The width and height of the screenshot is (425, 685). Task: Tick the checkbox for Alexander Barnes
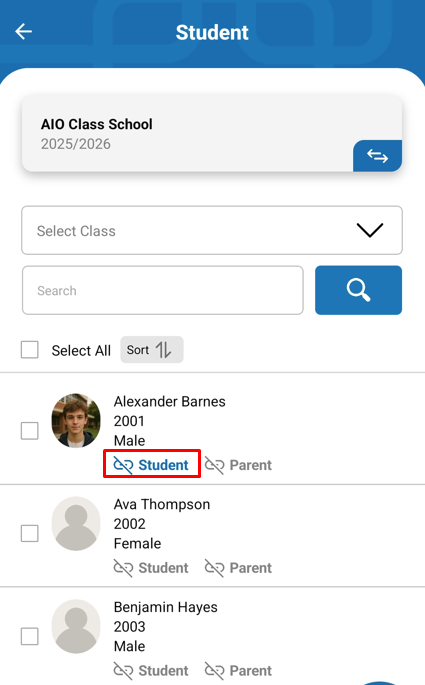coord(30,431)
